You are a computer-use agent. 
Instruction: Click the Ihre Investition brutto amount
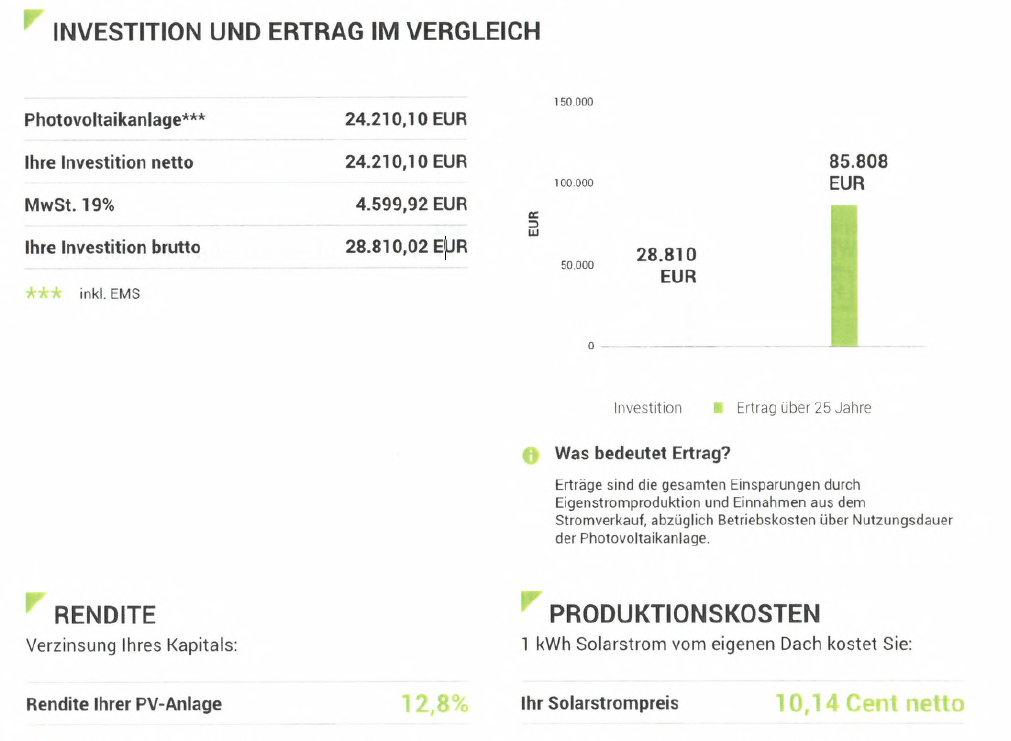click(406, 246)
